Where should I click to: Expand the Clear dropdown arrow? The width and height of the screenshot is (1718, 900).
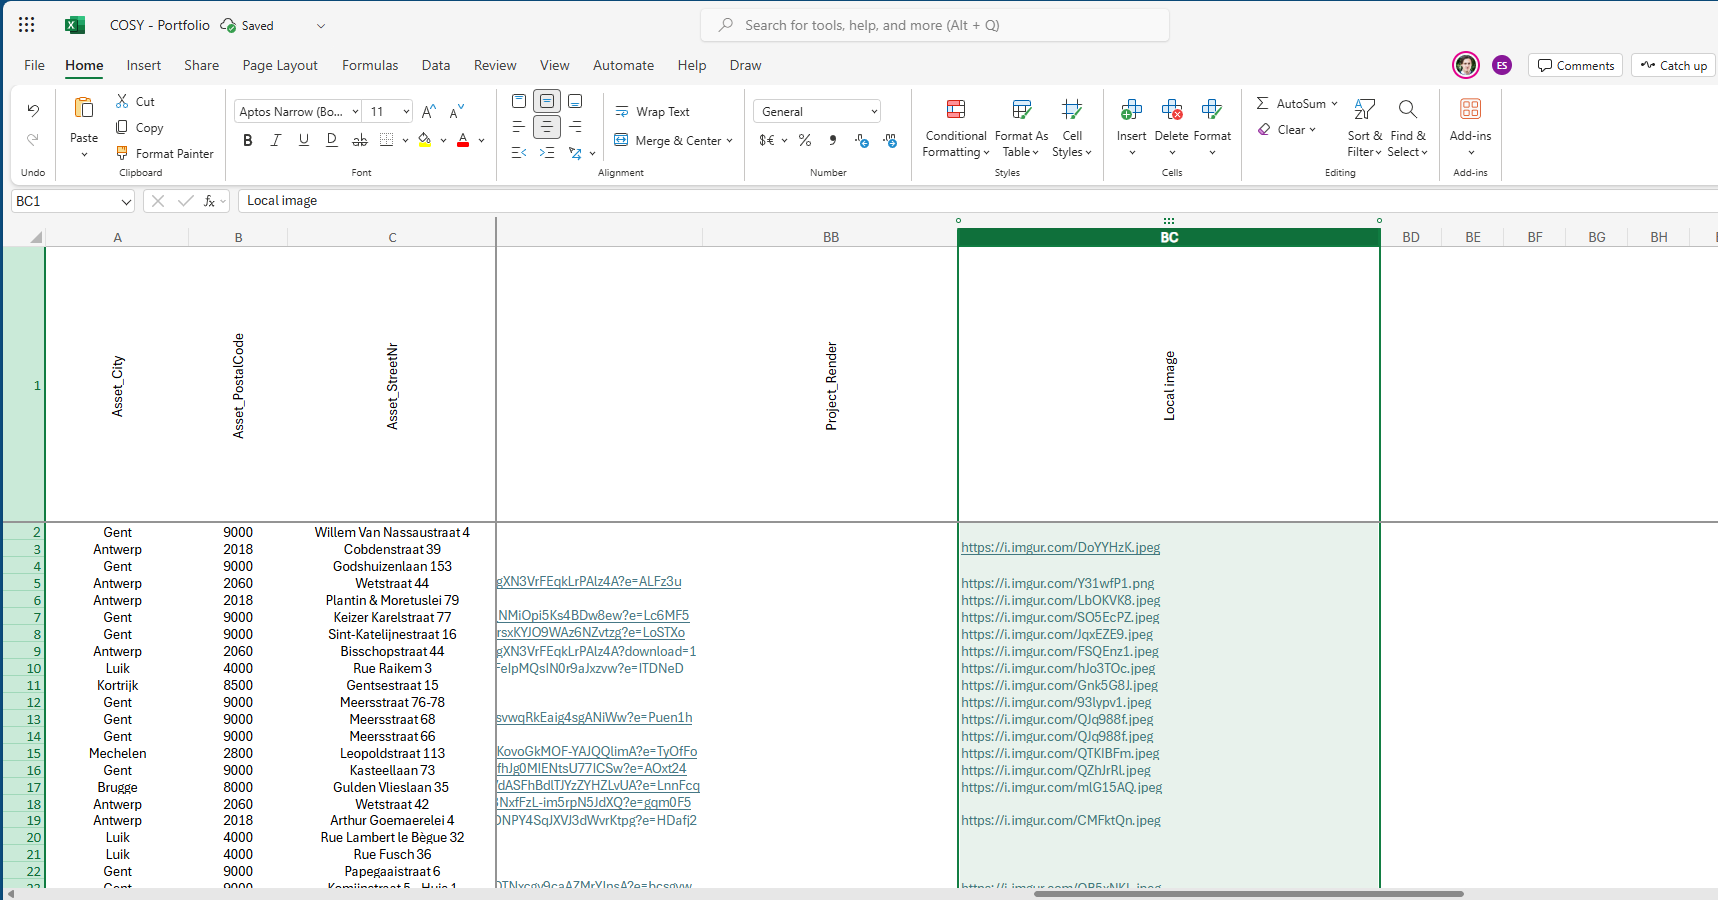click(1312, 129)
